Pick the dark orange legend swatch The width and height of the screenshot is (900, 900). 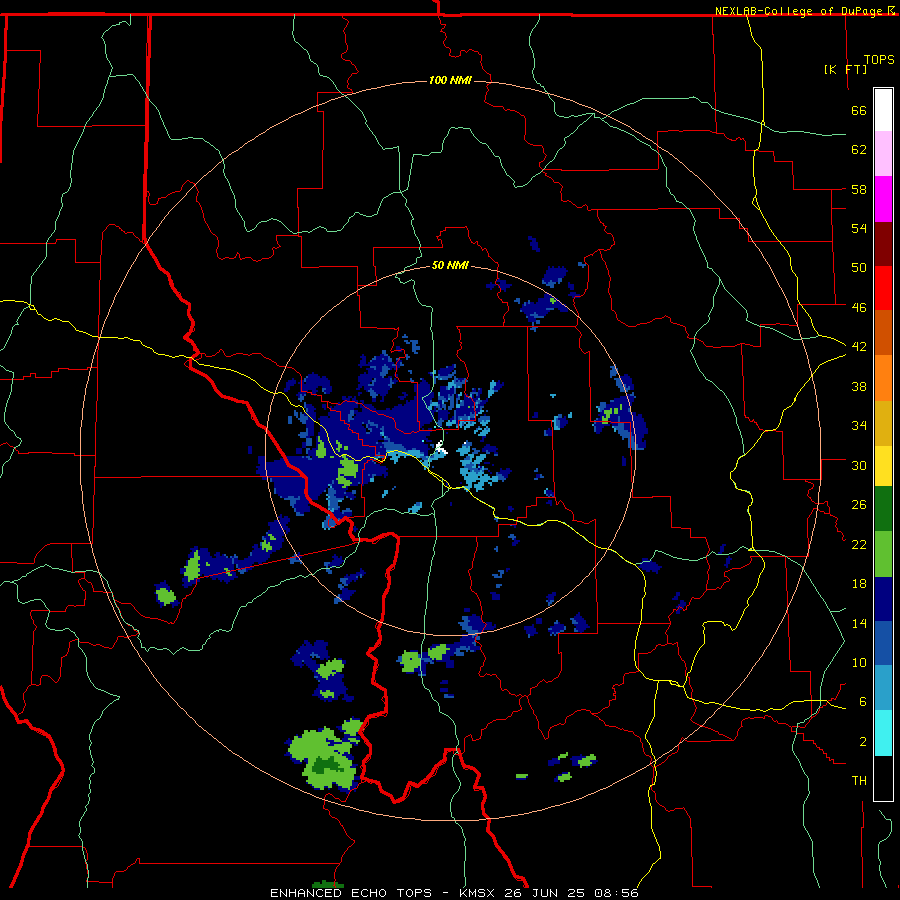883,332
